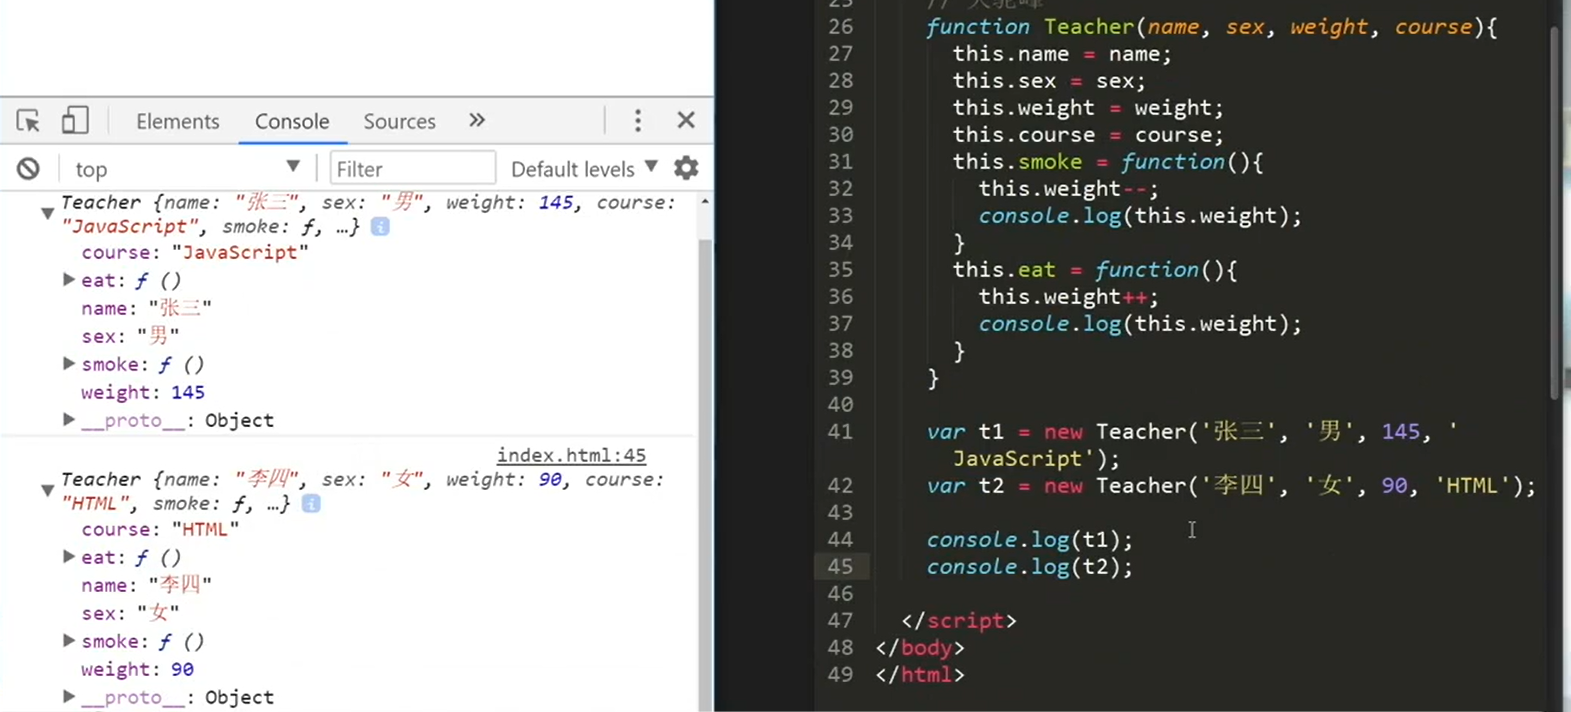Select weight: 90 property row
Viewport: 1571px width, 712px height.
[137, 669]
